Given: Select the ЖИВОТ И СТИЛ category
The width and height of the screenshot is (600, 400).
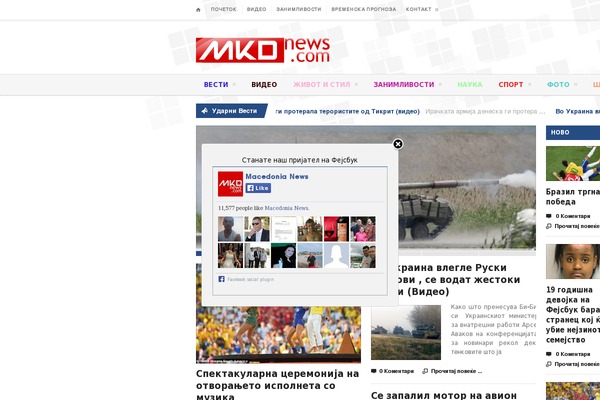Looking at the screenshot, I should pyautogui.click(x=321, y=85).
